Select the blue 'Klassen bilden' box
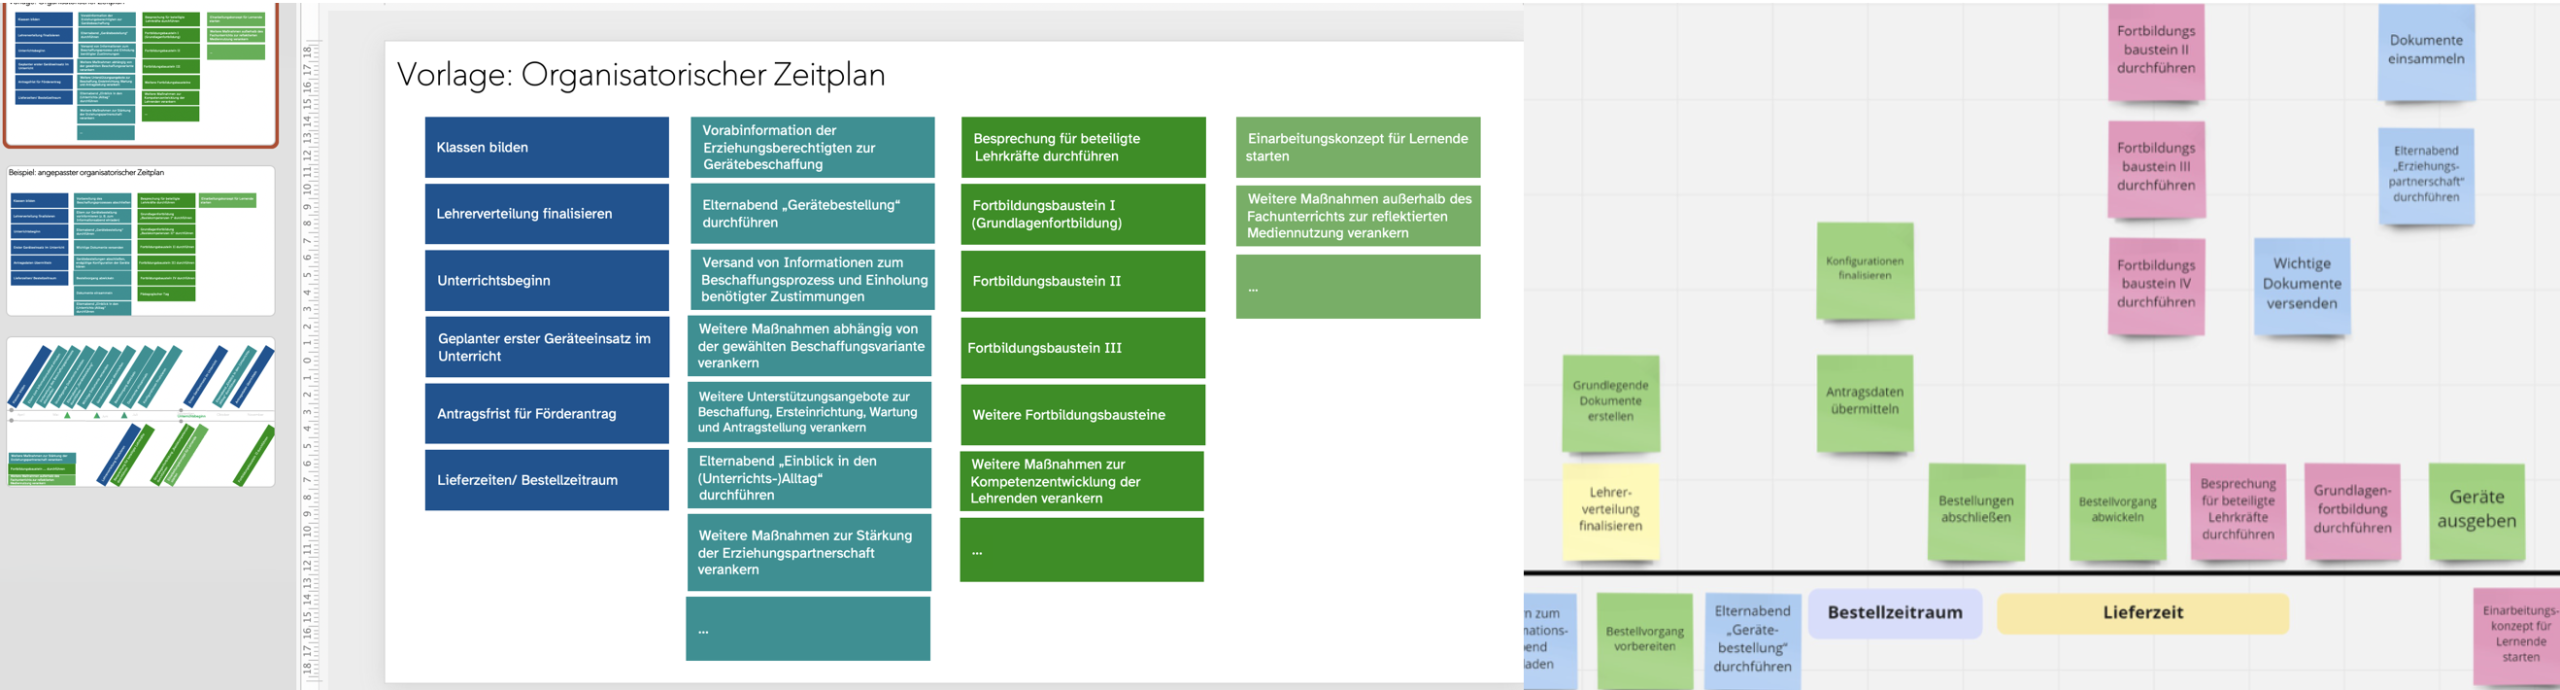Viewport: 2560px width, 690px height. tap(546, 147)
